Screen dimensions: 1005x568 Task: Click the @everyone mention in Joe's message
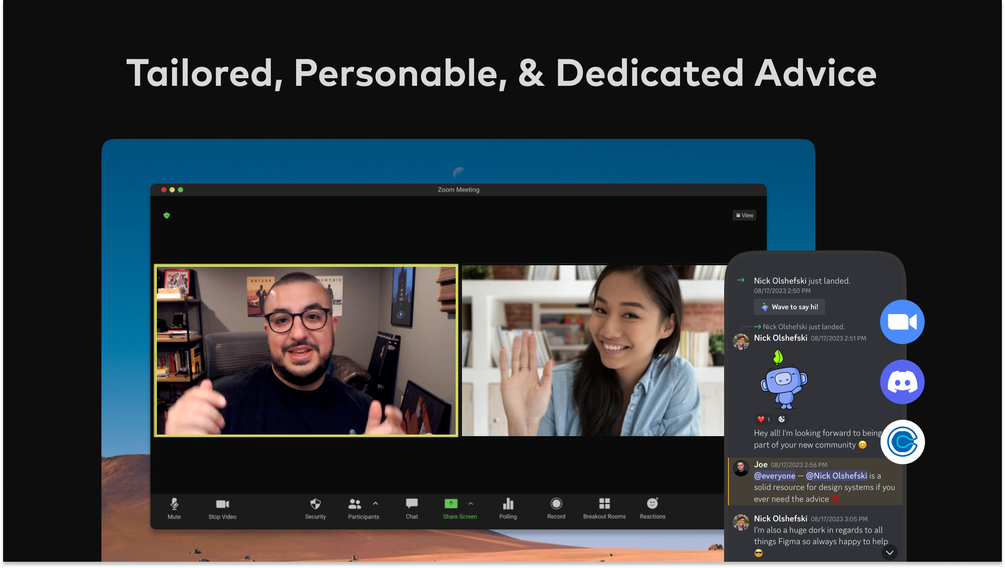coord(774,476)
